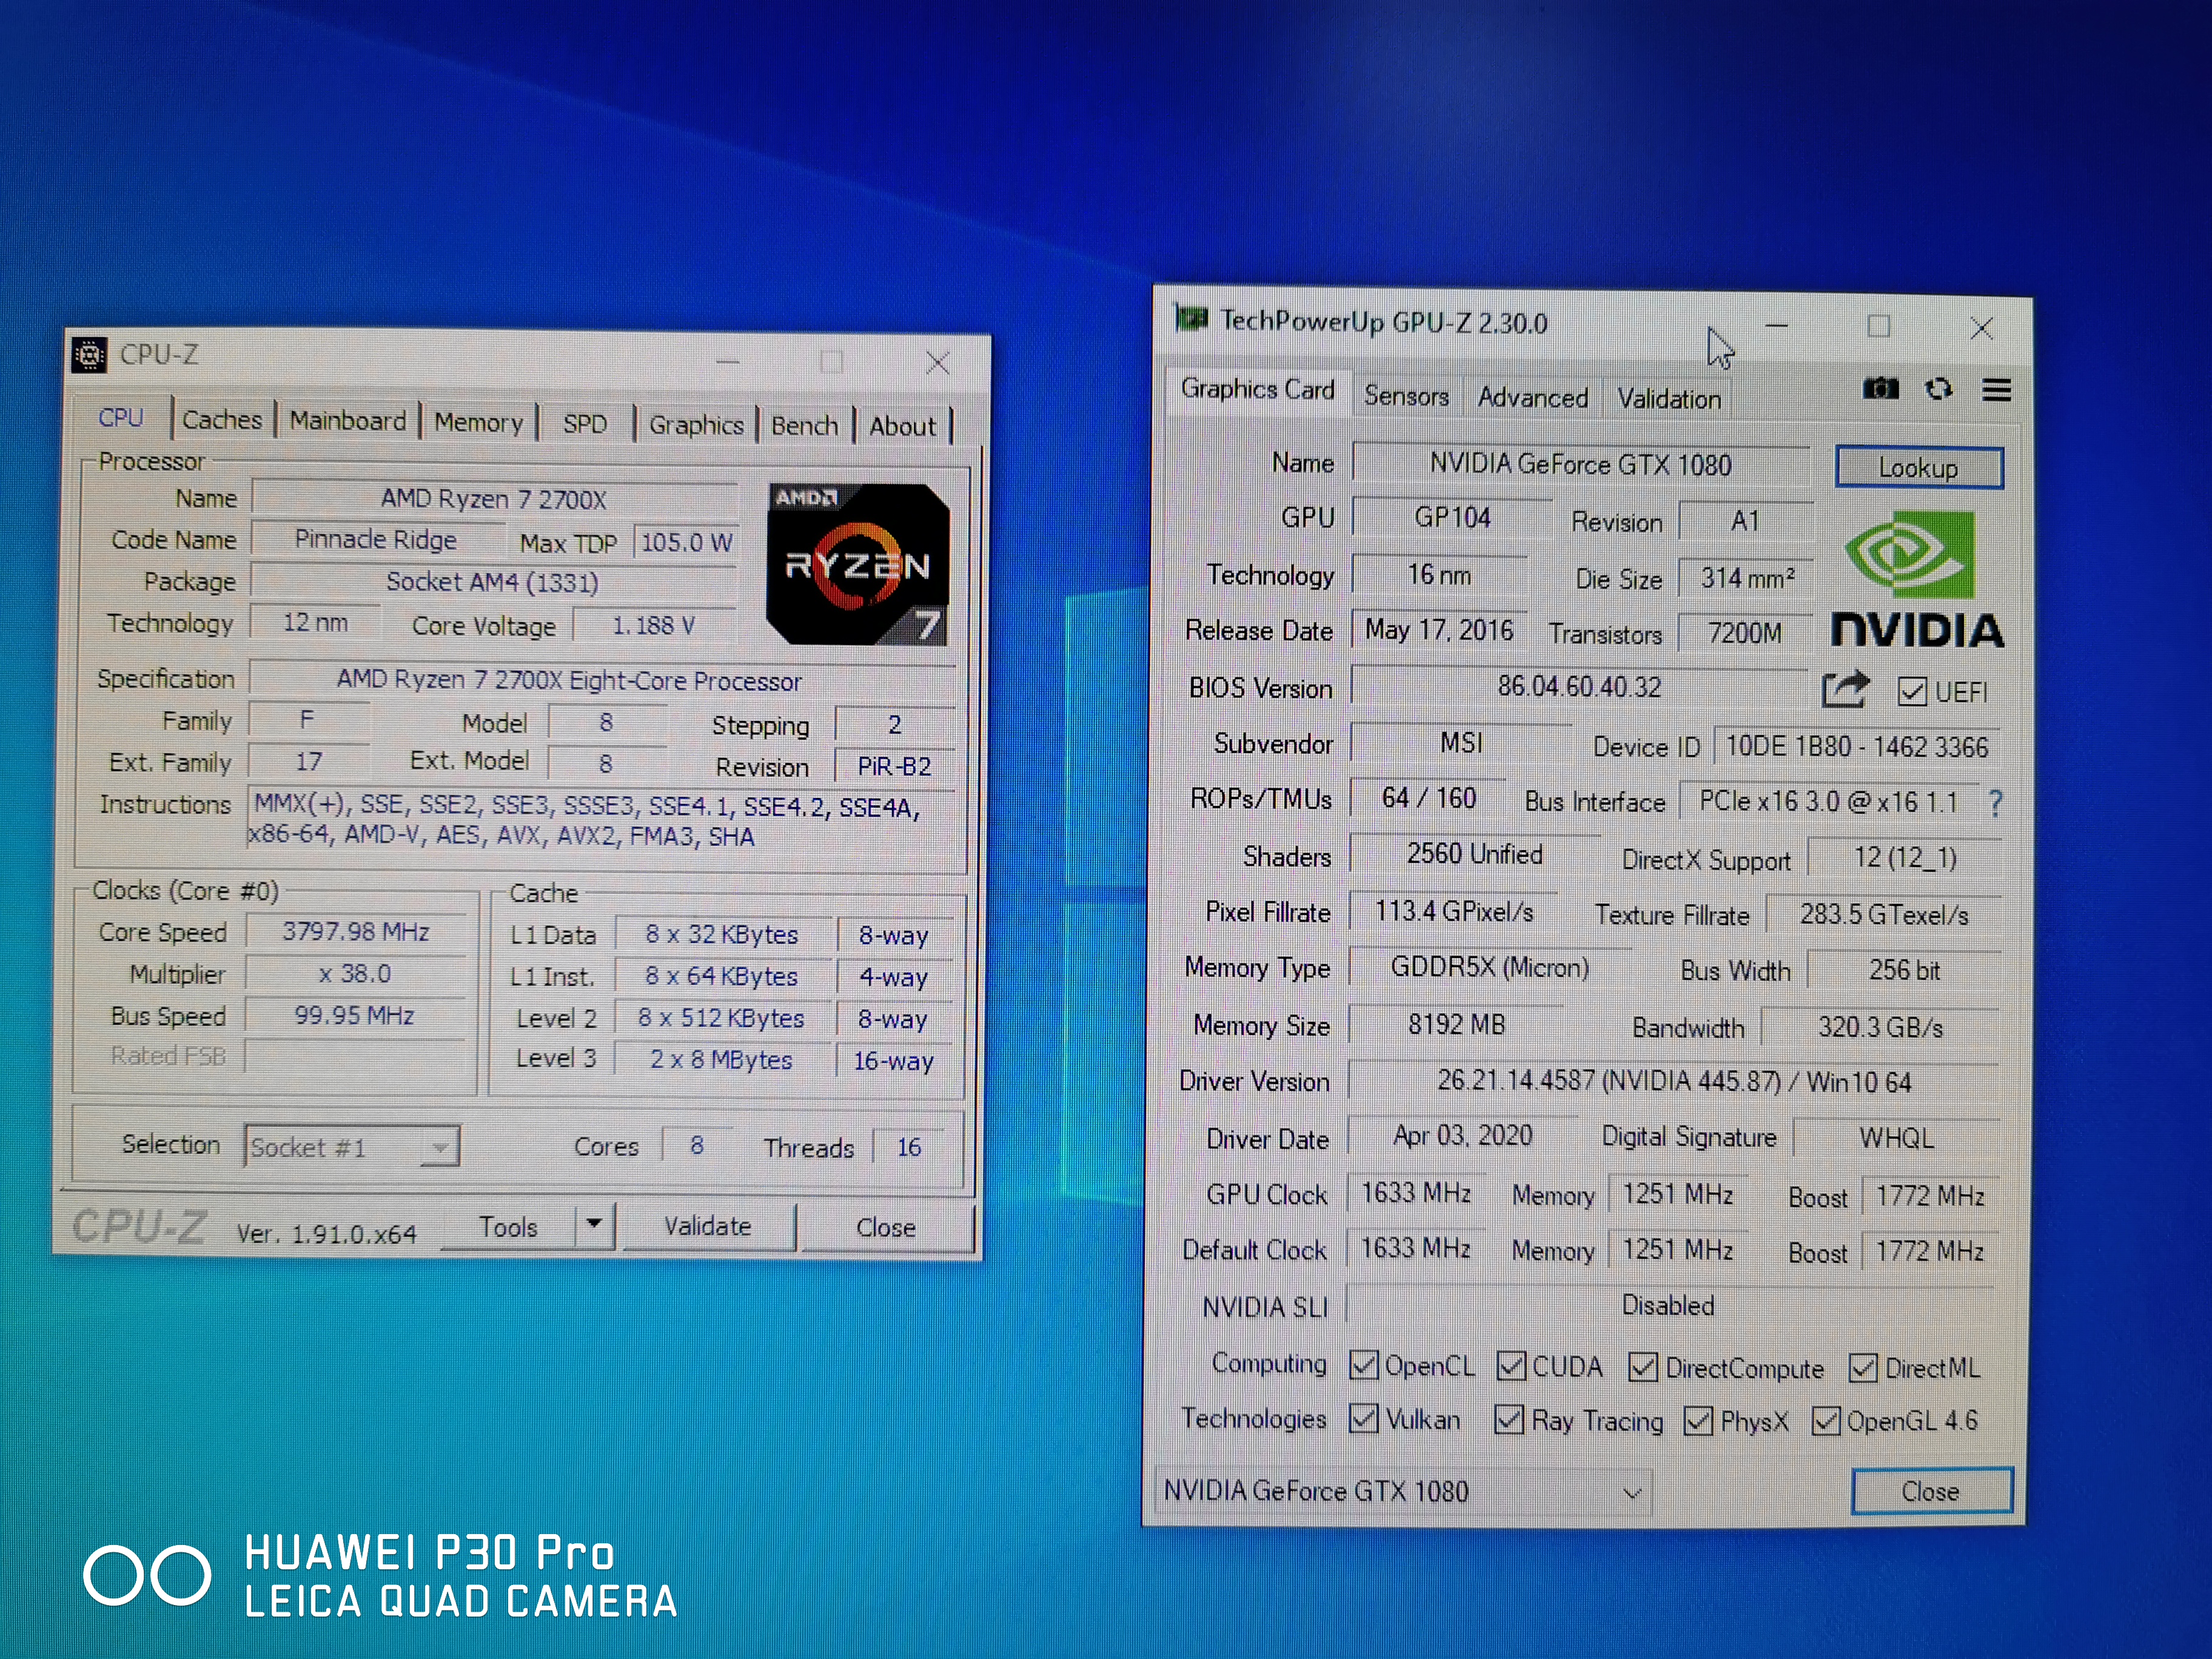The image size is (2212, 1659).
Task: Open the GPU-Z hamburger menu
Action: pyautogui.click(x=1996, y=390)
